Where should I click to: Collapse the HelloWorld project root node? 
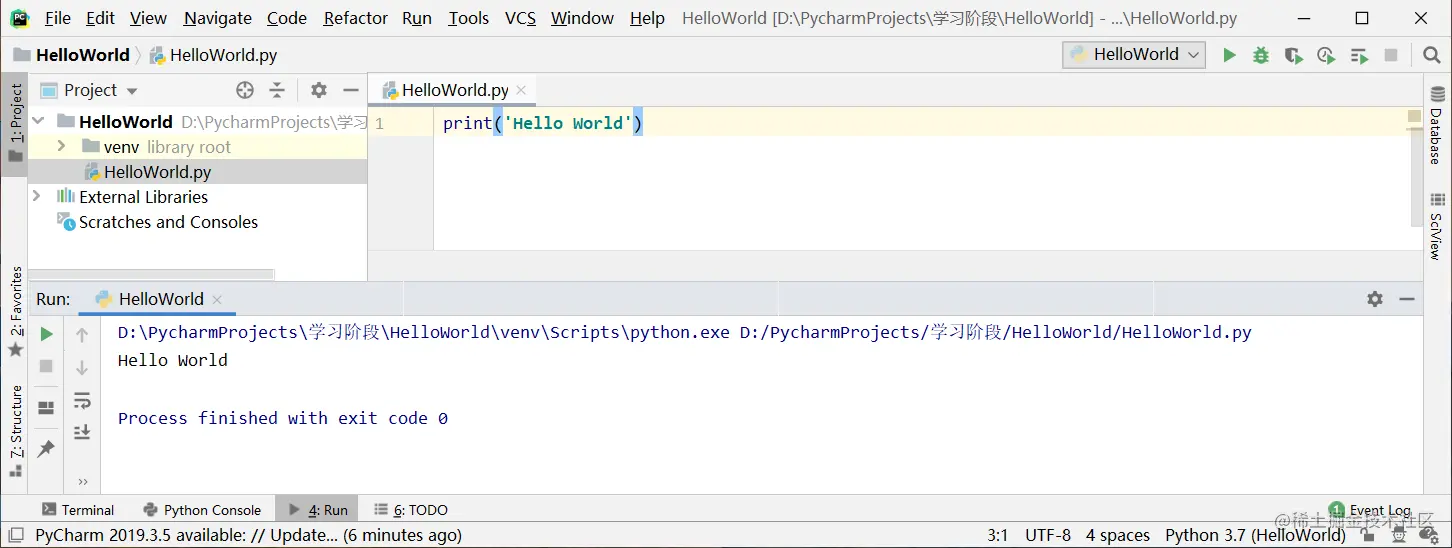[38, 121]
